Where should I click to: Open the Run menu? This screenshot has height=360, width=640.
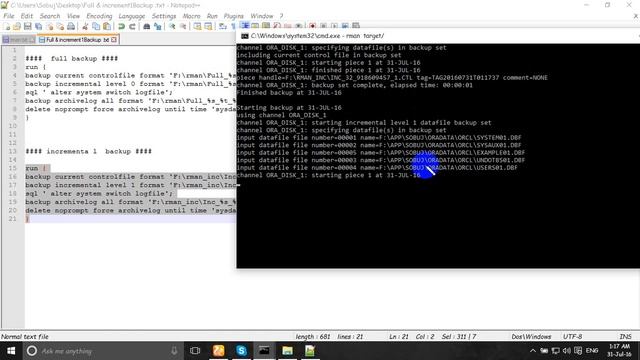pyautogui.click(x=212, y=16)
